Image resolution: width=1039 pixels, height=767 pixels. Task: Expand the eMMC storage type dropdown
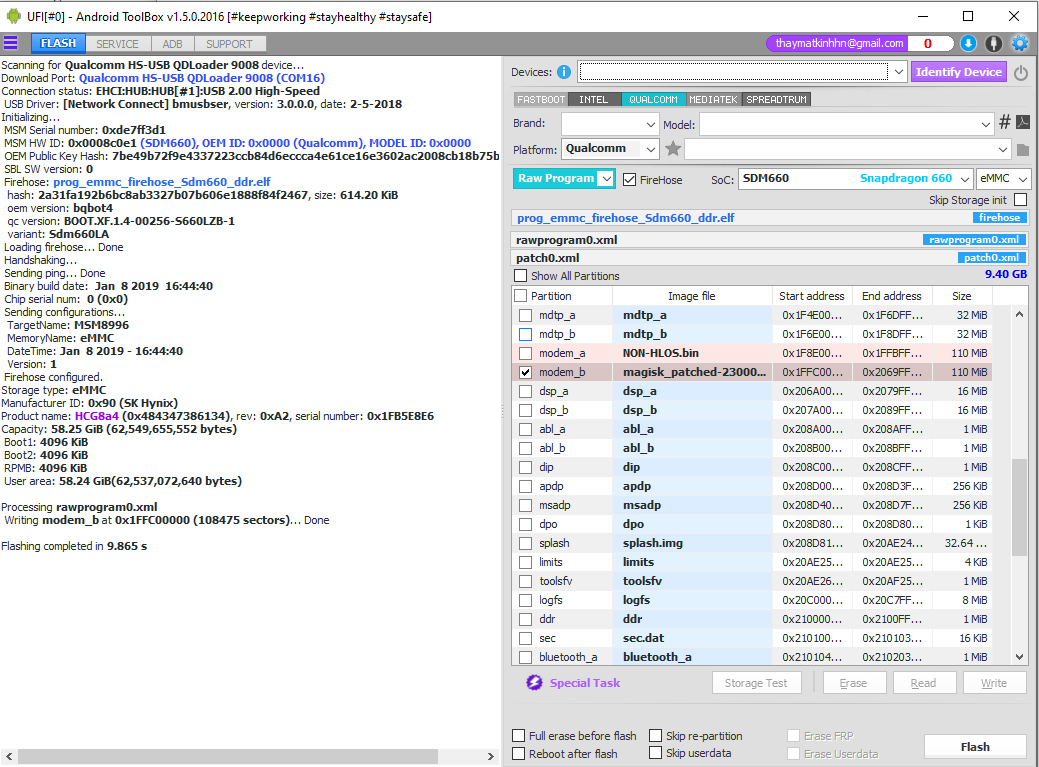pyautogui.click(x=1002, y=179)
